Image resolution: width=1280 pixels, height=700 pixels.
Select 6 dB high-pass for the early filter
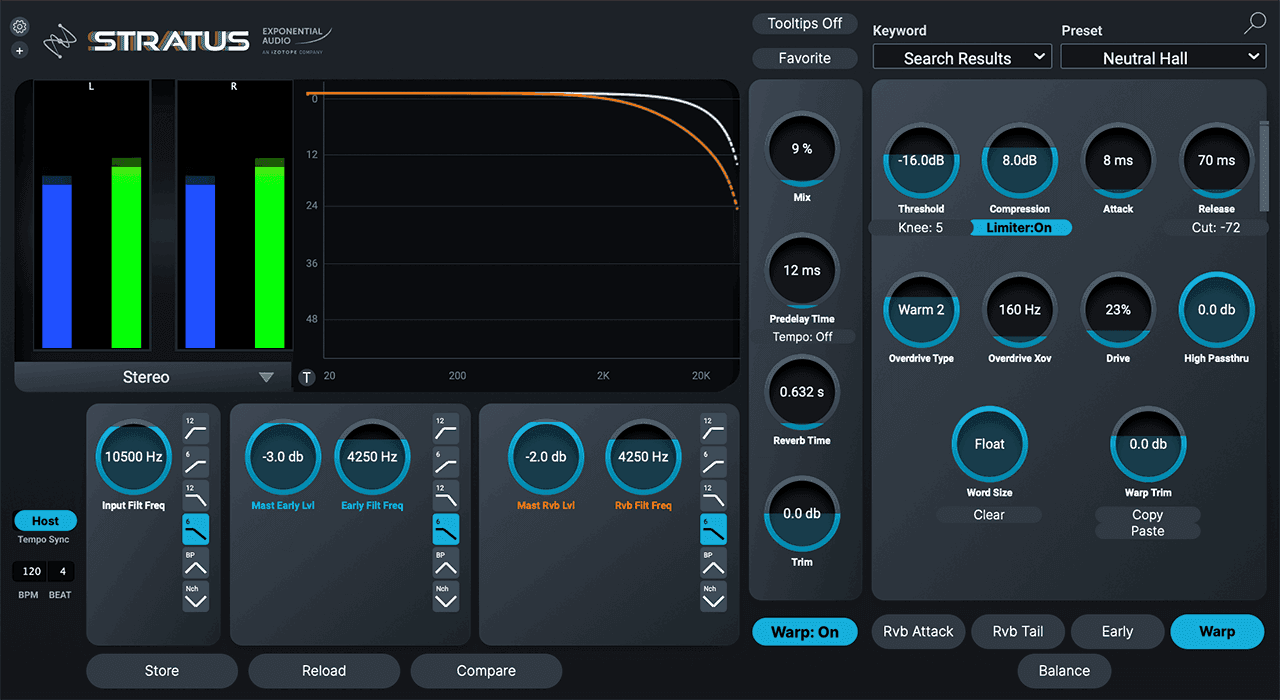click(x=446, y=461)
